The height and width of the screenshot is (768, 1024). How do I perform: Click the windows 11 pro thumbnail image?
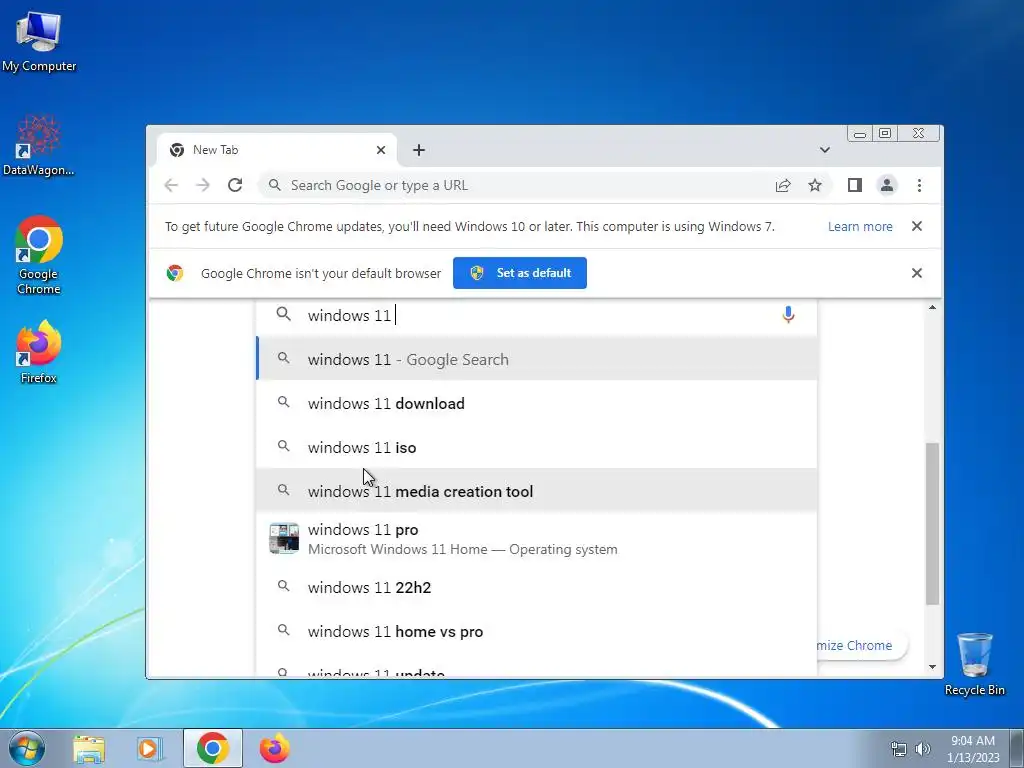tap(284, 538)
